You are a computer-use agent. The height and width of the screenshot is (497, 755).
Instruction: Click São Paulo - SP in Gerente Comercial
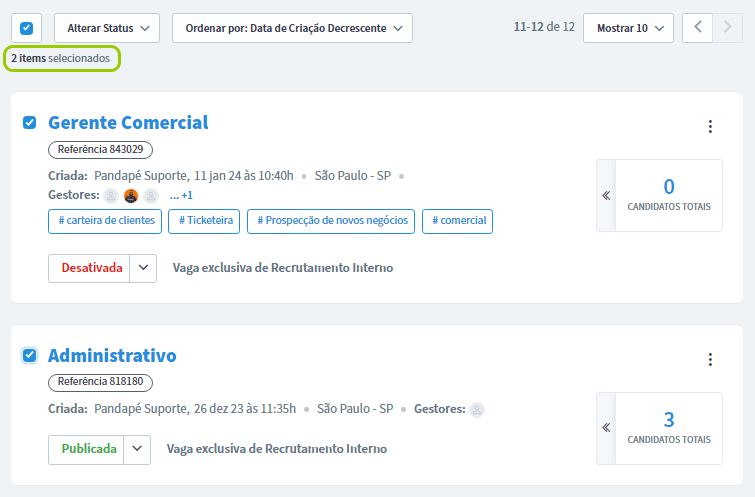[353, 176]
